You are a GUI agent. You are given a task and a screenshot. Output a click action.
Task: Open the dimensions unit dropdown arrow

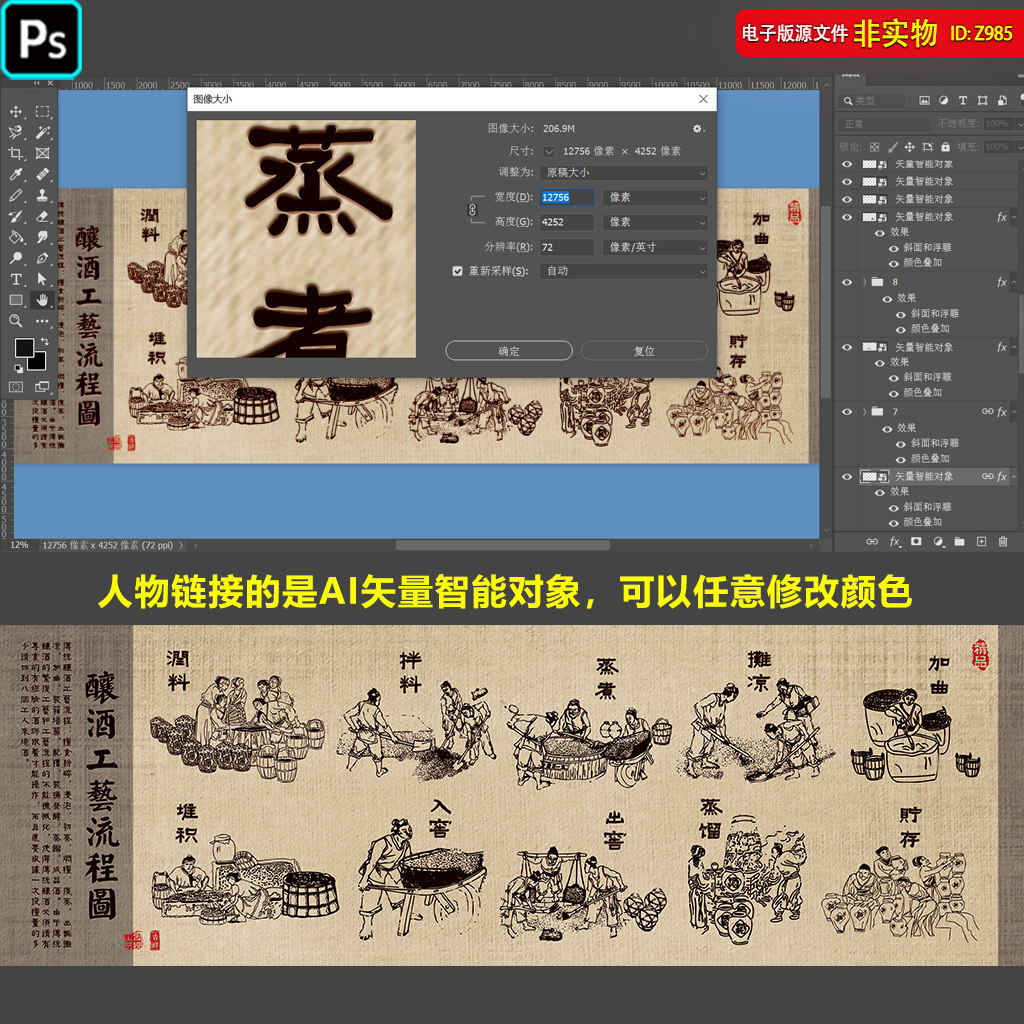pyautogui.click(x=549, y=152)
